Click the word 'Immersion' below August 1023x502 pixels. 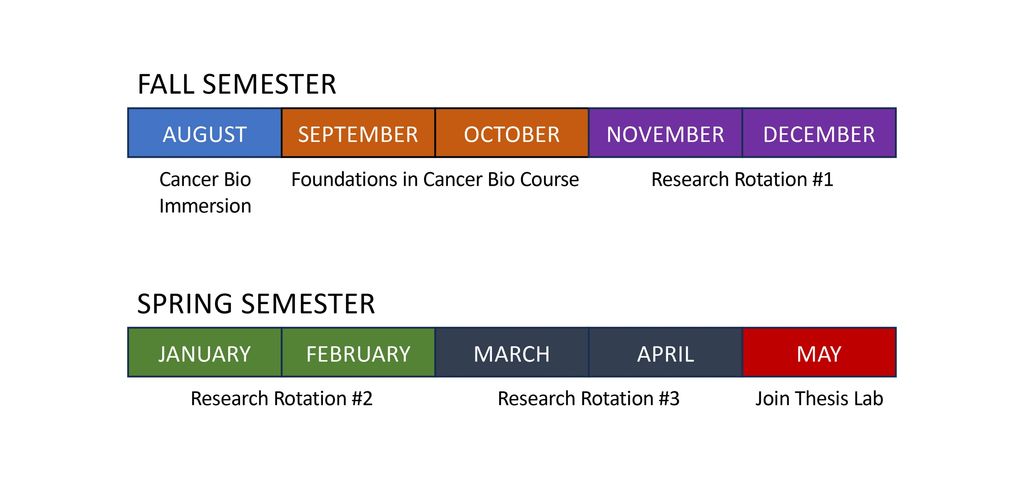(x=205, y=206)
